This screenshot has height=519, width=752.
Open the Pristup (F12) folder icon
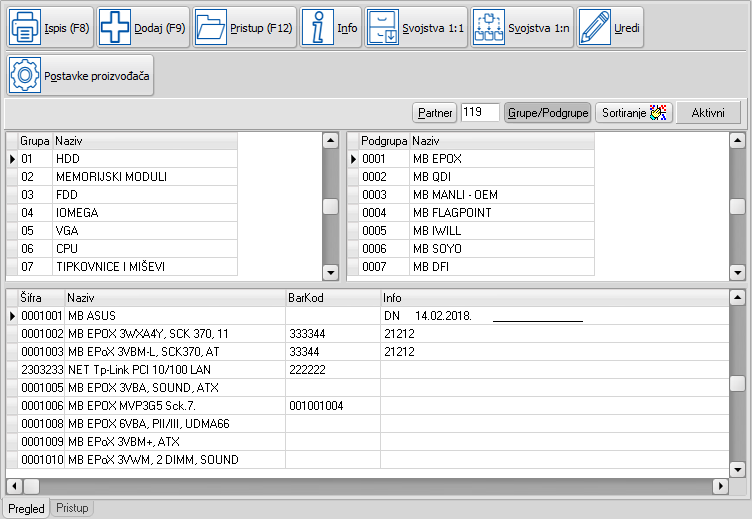211,27
